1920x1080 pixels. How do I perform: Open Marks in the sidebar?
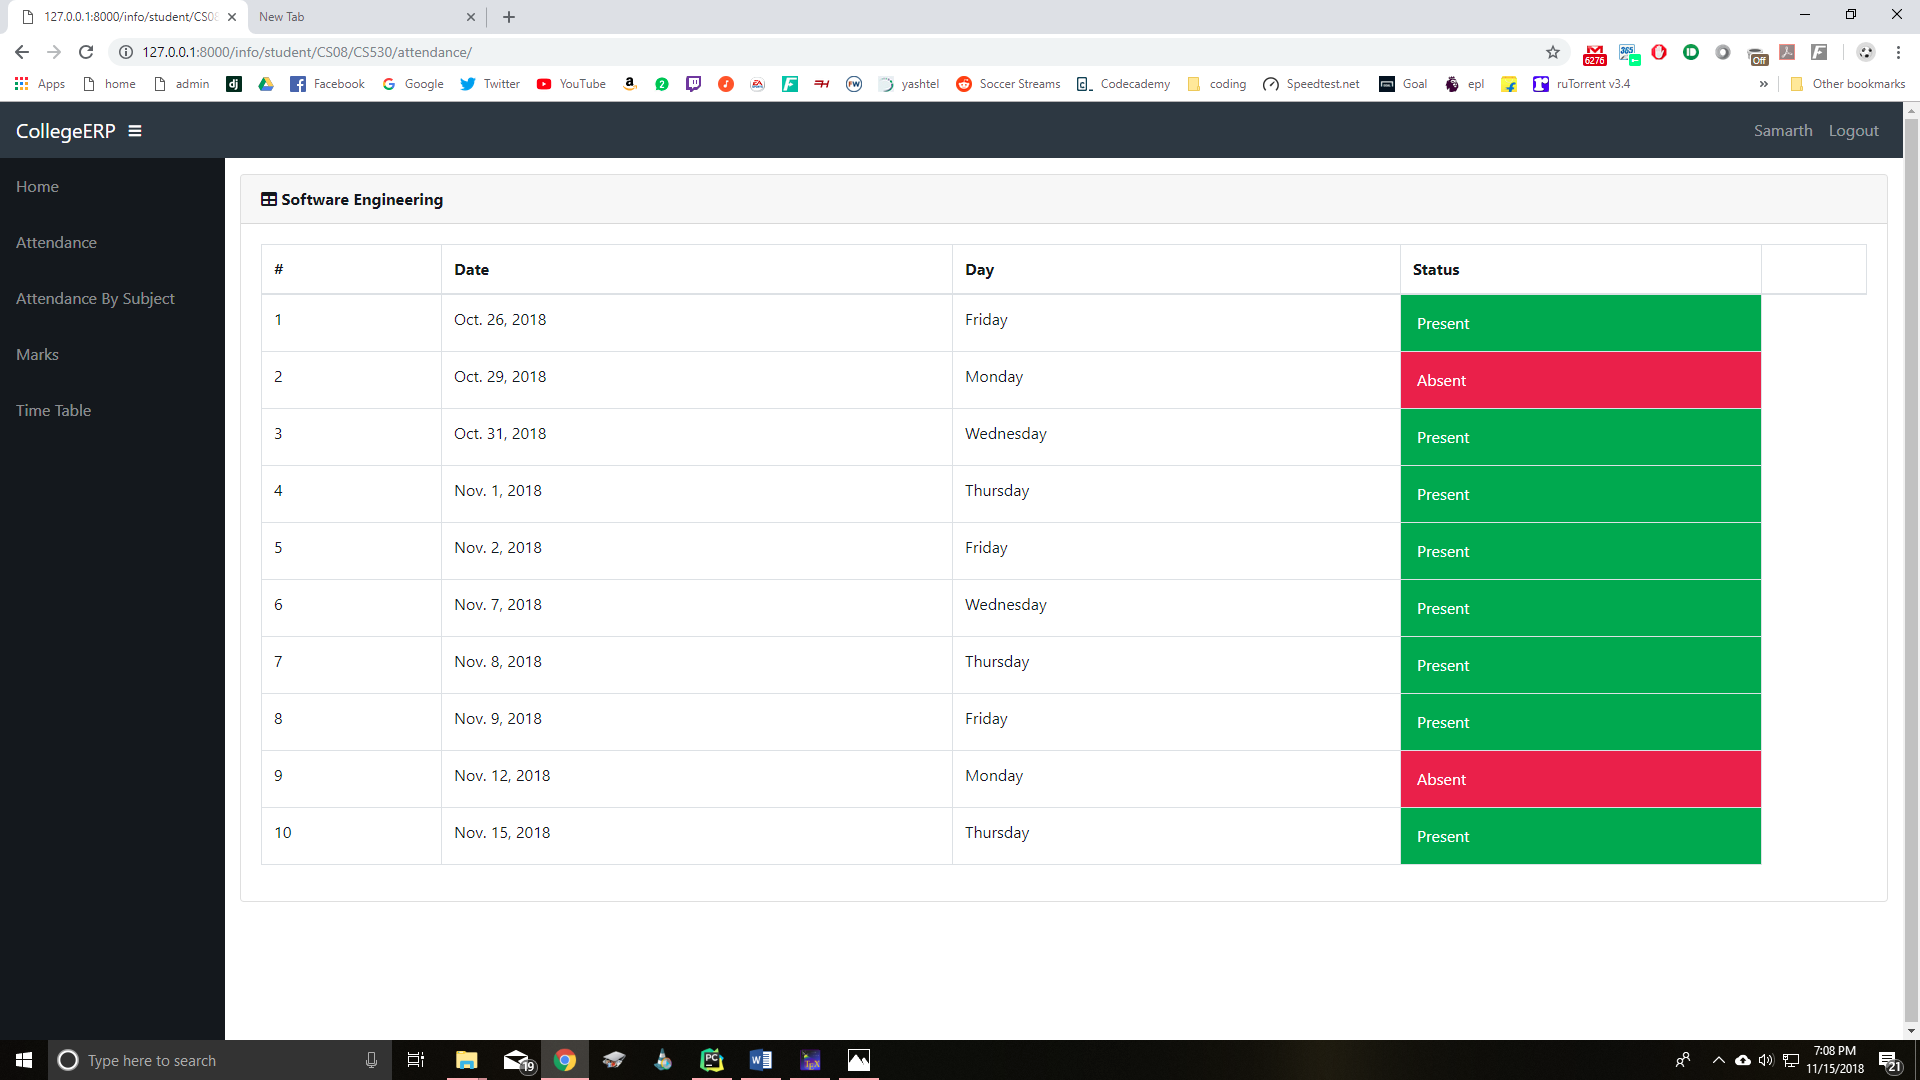[x=37, y=355]
